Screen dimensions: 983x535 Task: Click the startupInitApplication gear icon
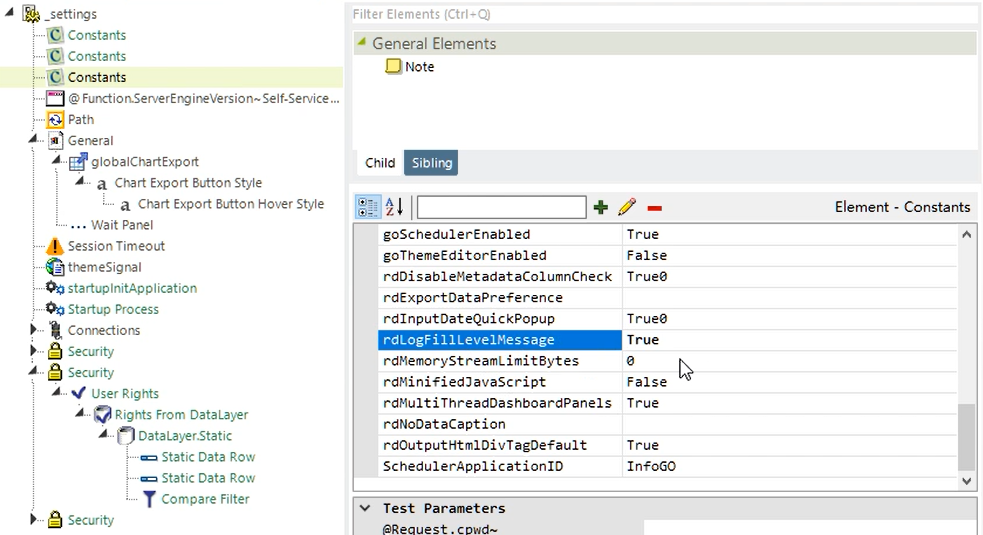[55, 288]
